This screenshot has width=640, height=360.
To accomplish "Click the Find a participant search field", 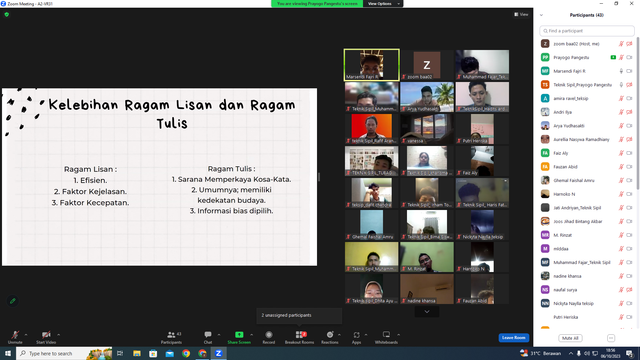I will point(587,31).
